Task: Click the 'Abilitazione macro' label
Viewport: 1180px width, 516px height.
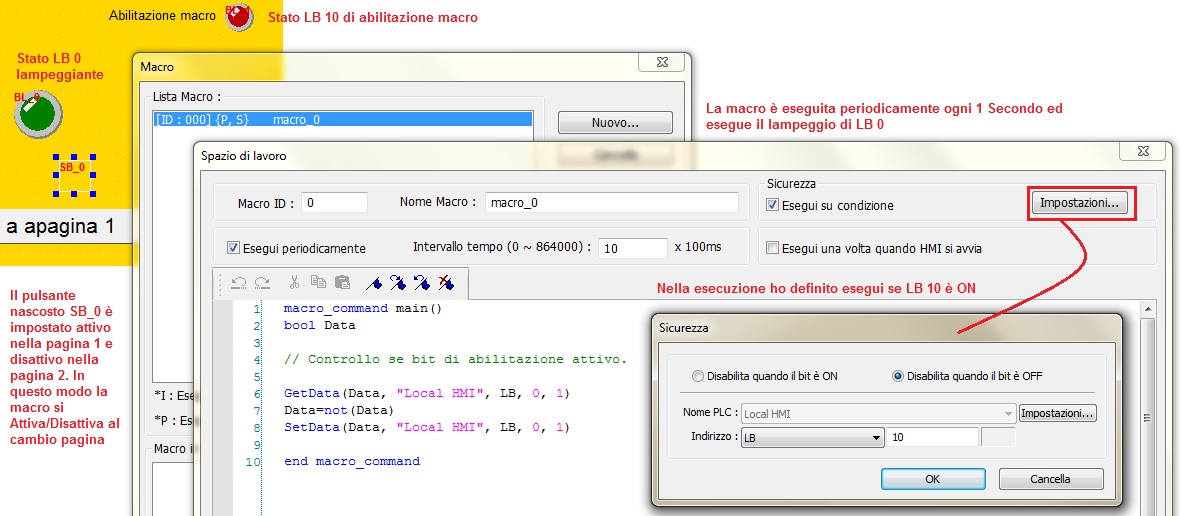Action: pos(163,16)
